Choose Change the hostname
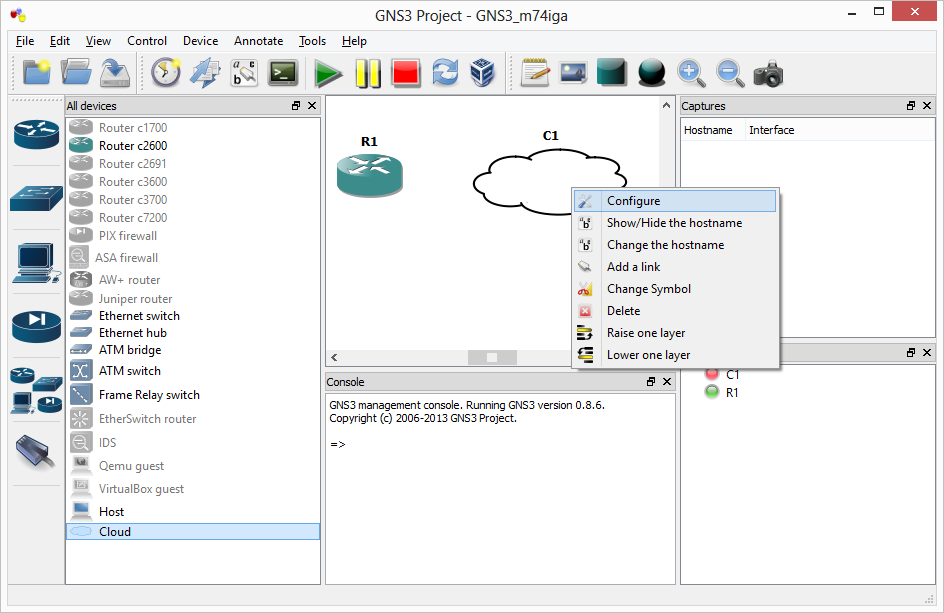The height and width of the screenshot is (613, 944). 675,245
